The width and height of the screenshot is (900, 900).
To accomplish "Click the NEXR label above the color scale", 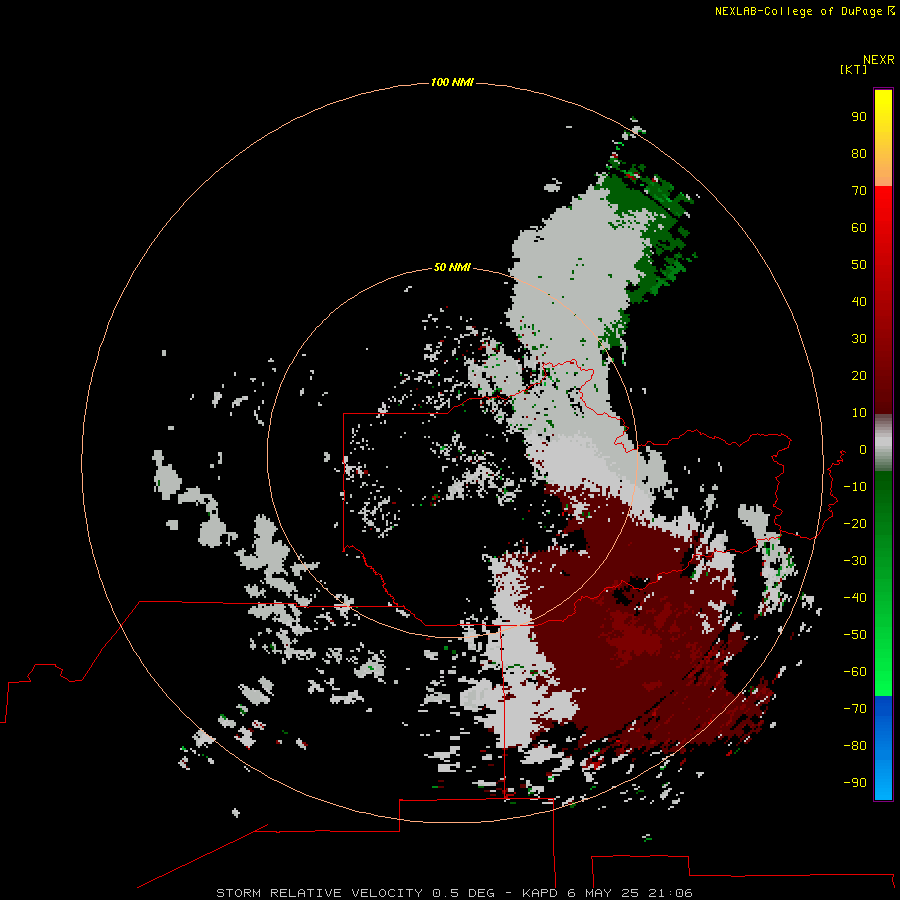I will 879,60.
